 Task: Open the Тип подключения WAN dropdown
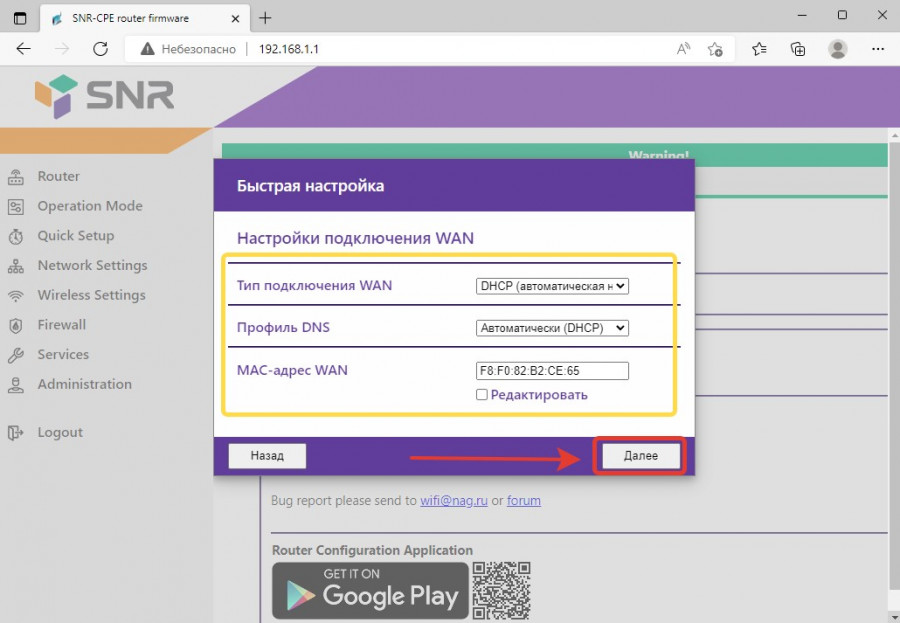pyautogui.click(x=552, y=286)
